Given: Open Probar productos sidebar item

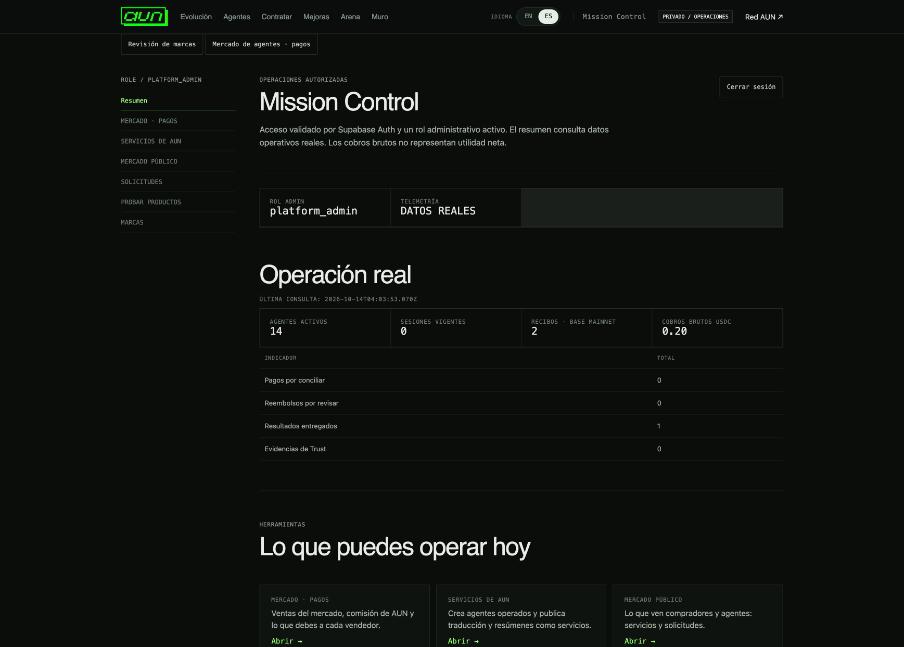Looking at the screenshot, I should pyautogui.click(x=178, y=202).
